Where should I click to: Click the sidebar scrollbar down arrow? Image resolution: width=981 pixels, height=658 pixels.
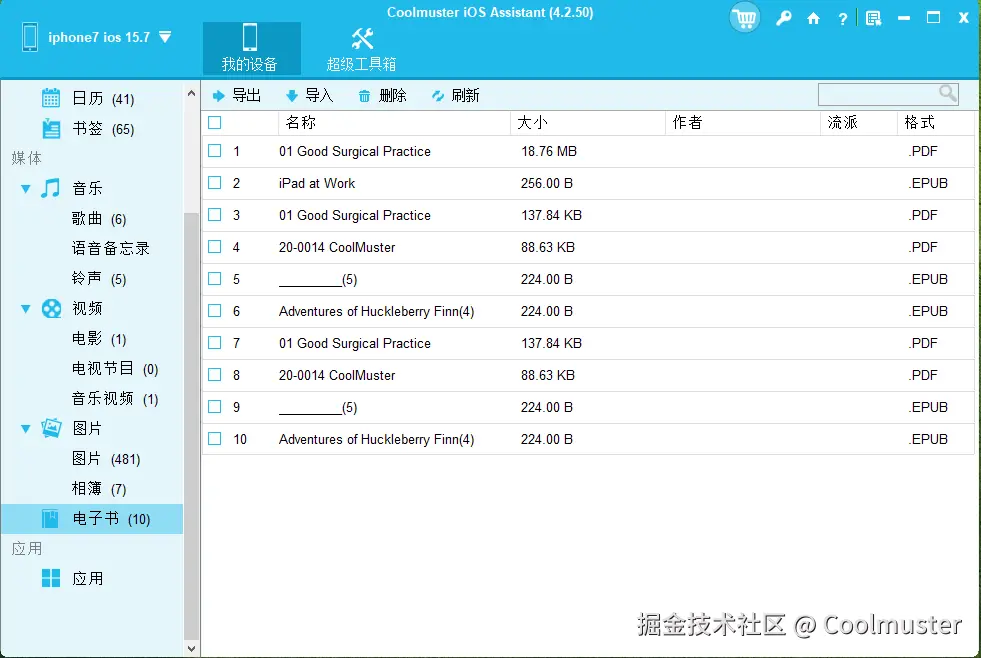pos(191,649)
